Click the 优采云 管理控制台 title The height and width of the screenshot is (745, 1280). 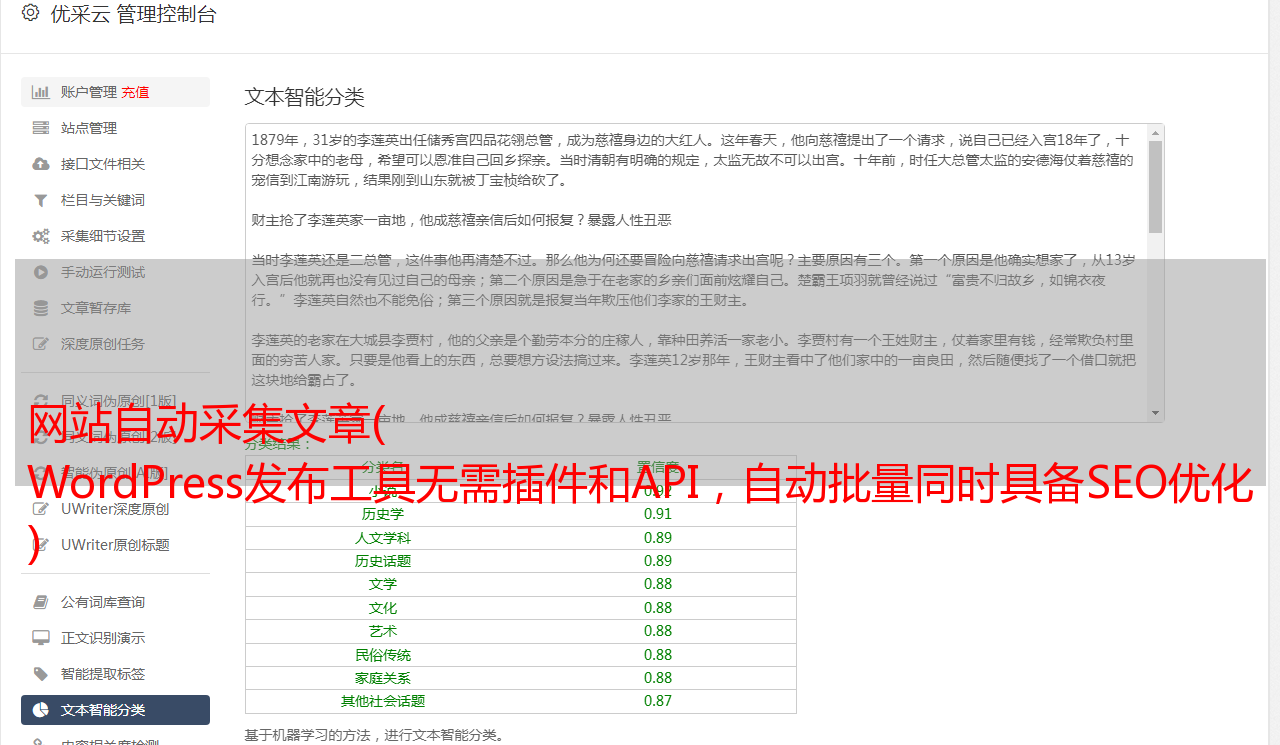click(133, 14)
